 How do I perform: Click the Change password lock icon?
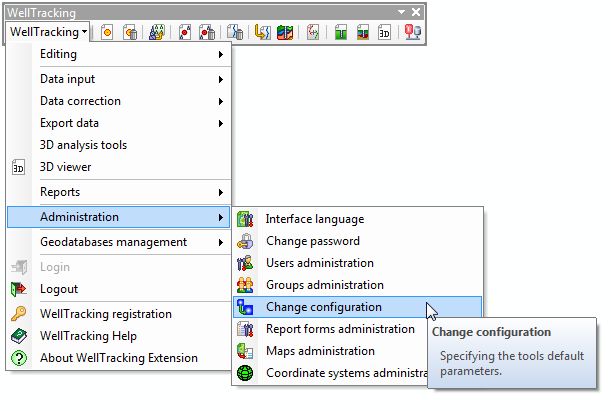pos(245,241)
